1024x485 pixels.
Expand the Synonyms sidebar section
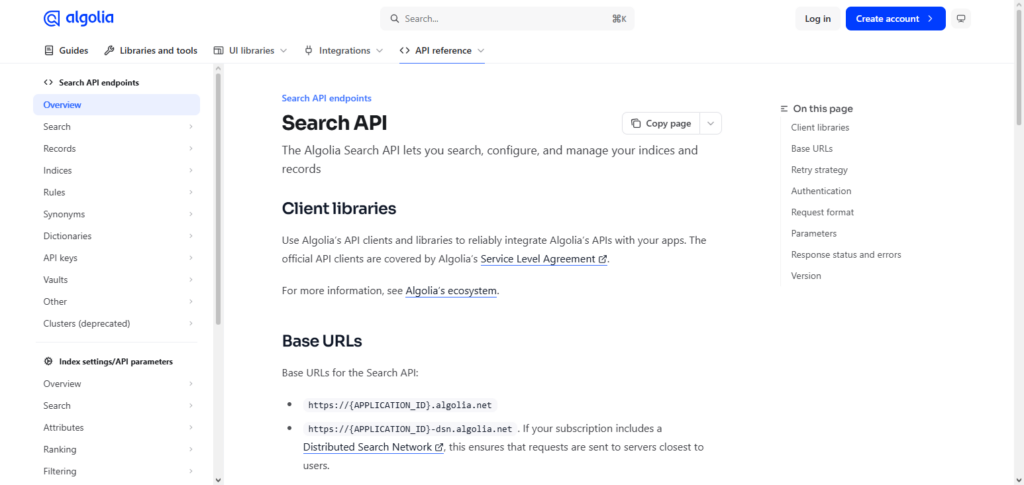click(x=191, y=214)
